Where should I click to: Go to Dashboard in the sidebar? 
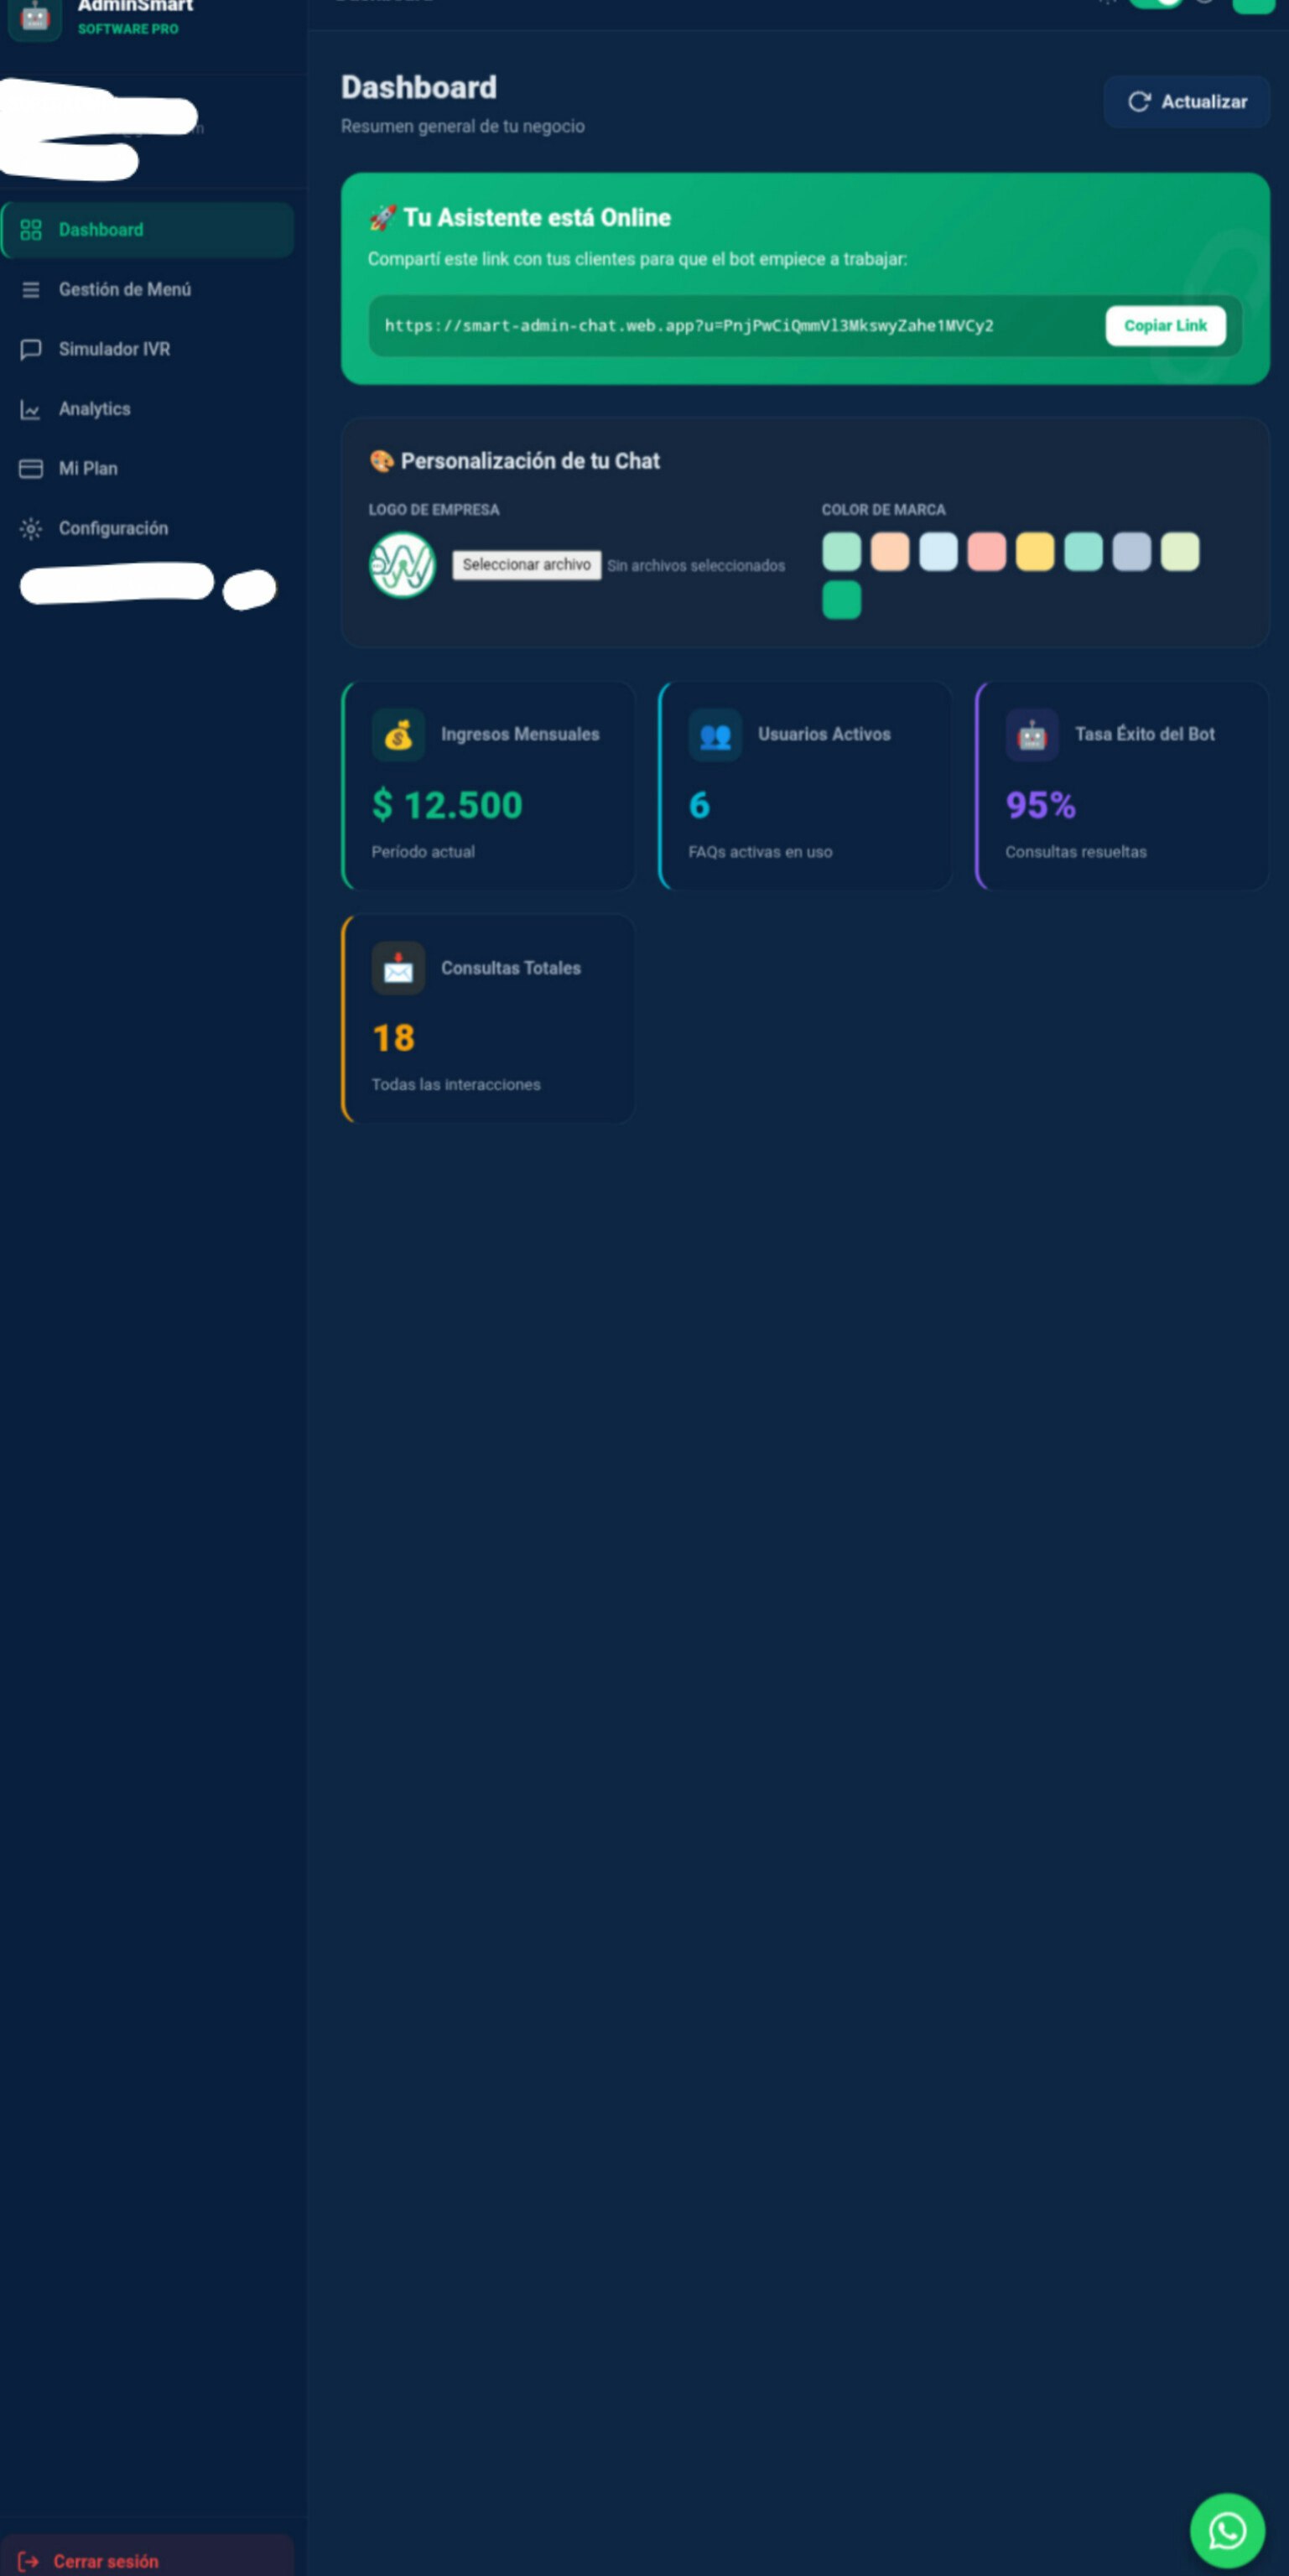pos(148,230)
